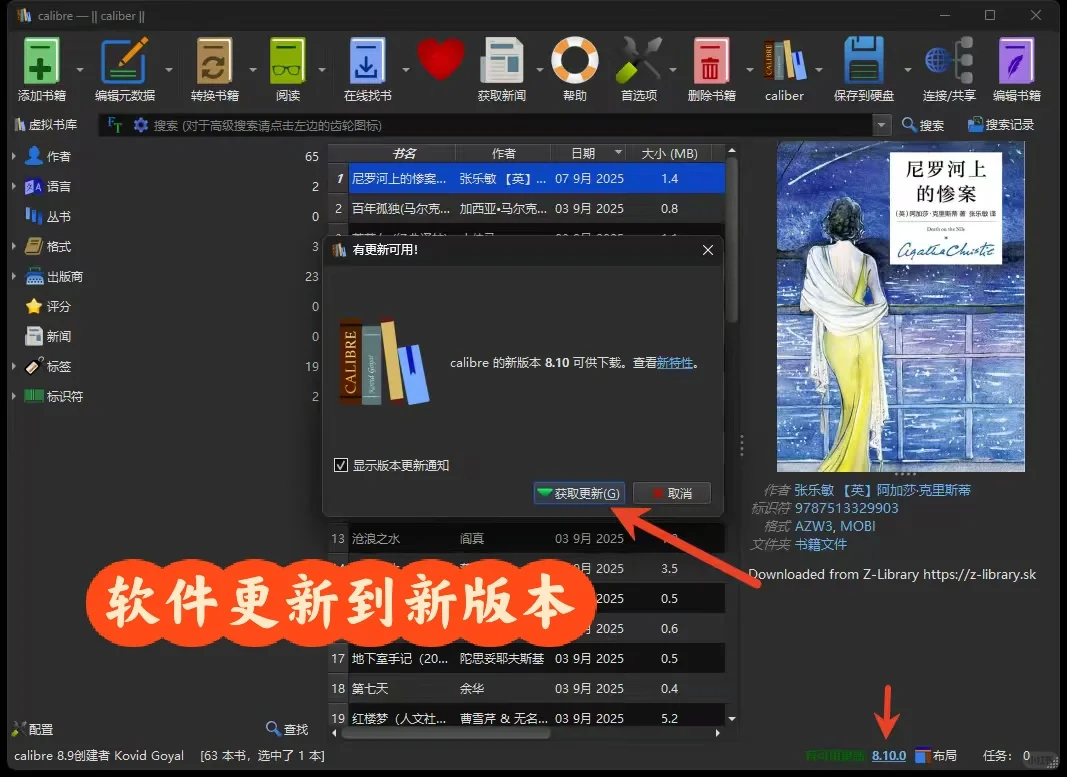The image size is (1067, 777).
Task: Click into the search input field
Action: pyautogui.click(x=510, y=125)
